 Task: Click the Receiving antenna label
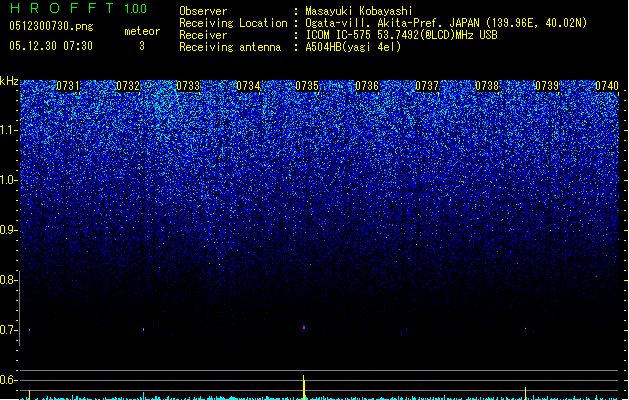point(230,47)
